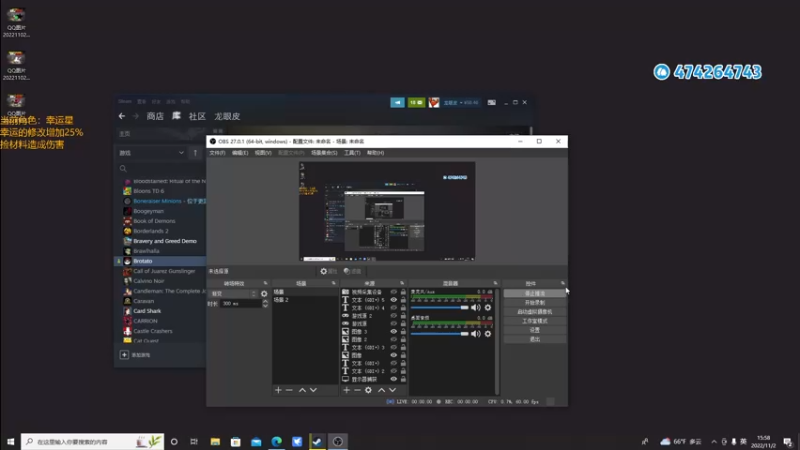
Task: Open Steam notifications green mail icon
Action: [x=416, y=103]
